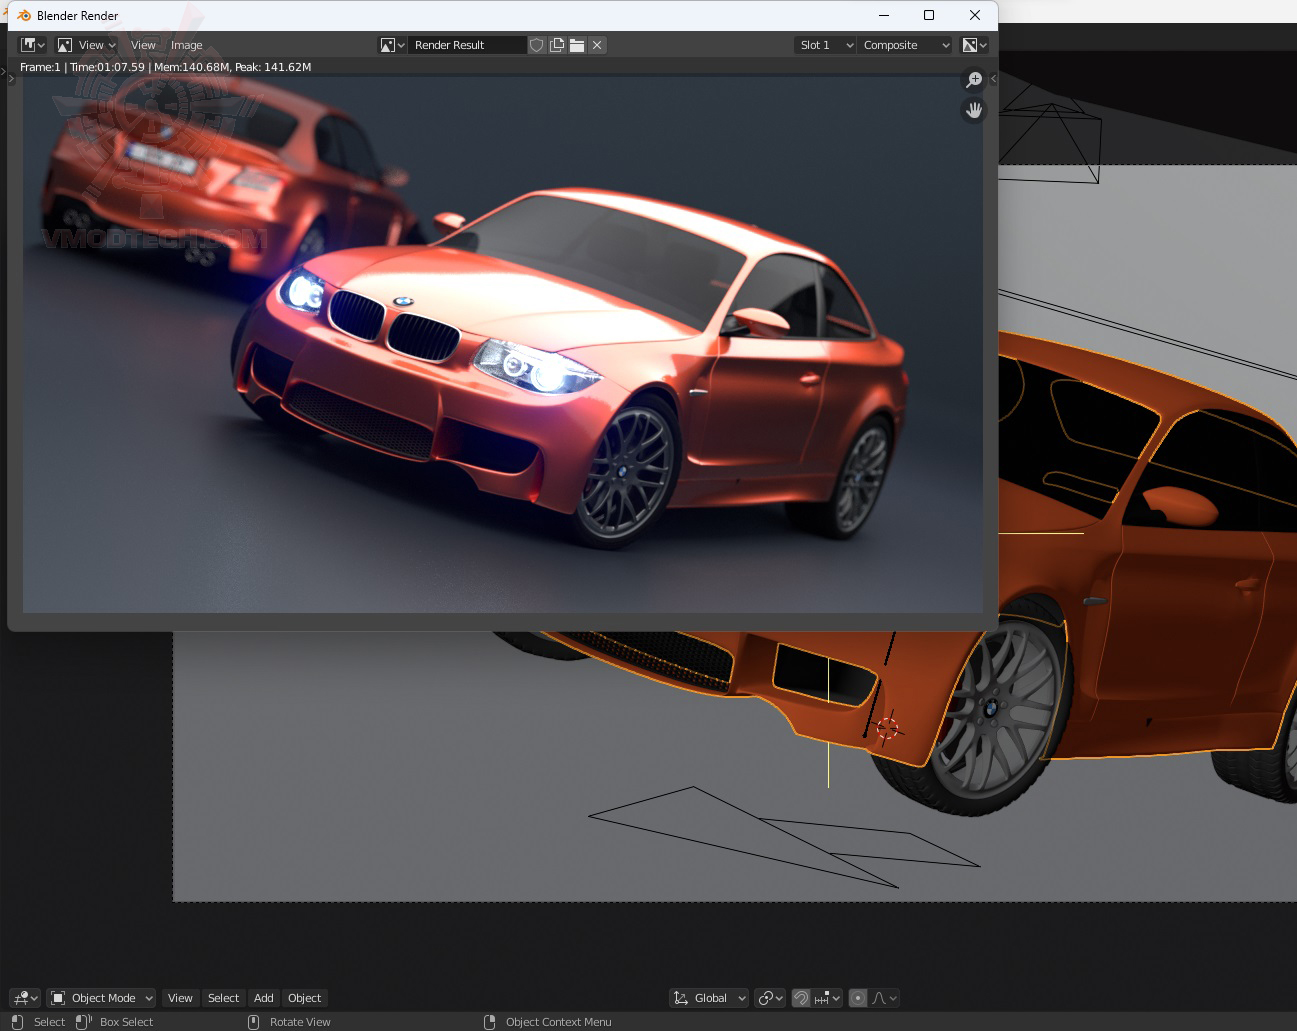The image size is (1297, 1031).
Task: Open the View menu beside Image
Action: coord(143,45)
